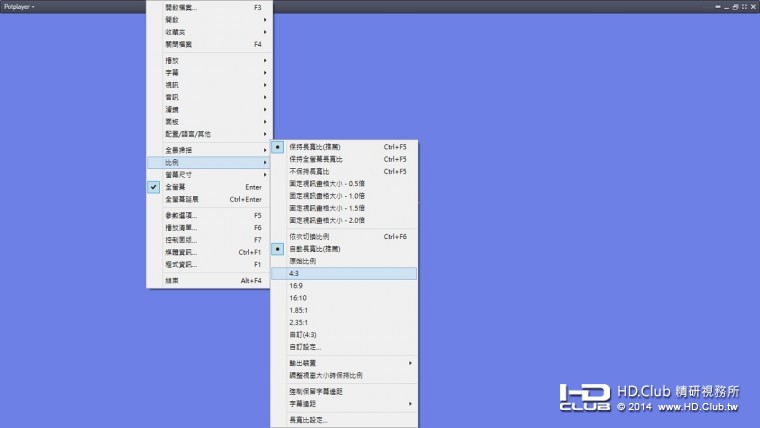Expand 配置/語言/其他 submenu
760x428 pixels.
coord(209,134)
